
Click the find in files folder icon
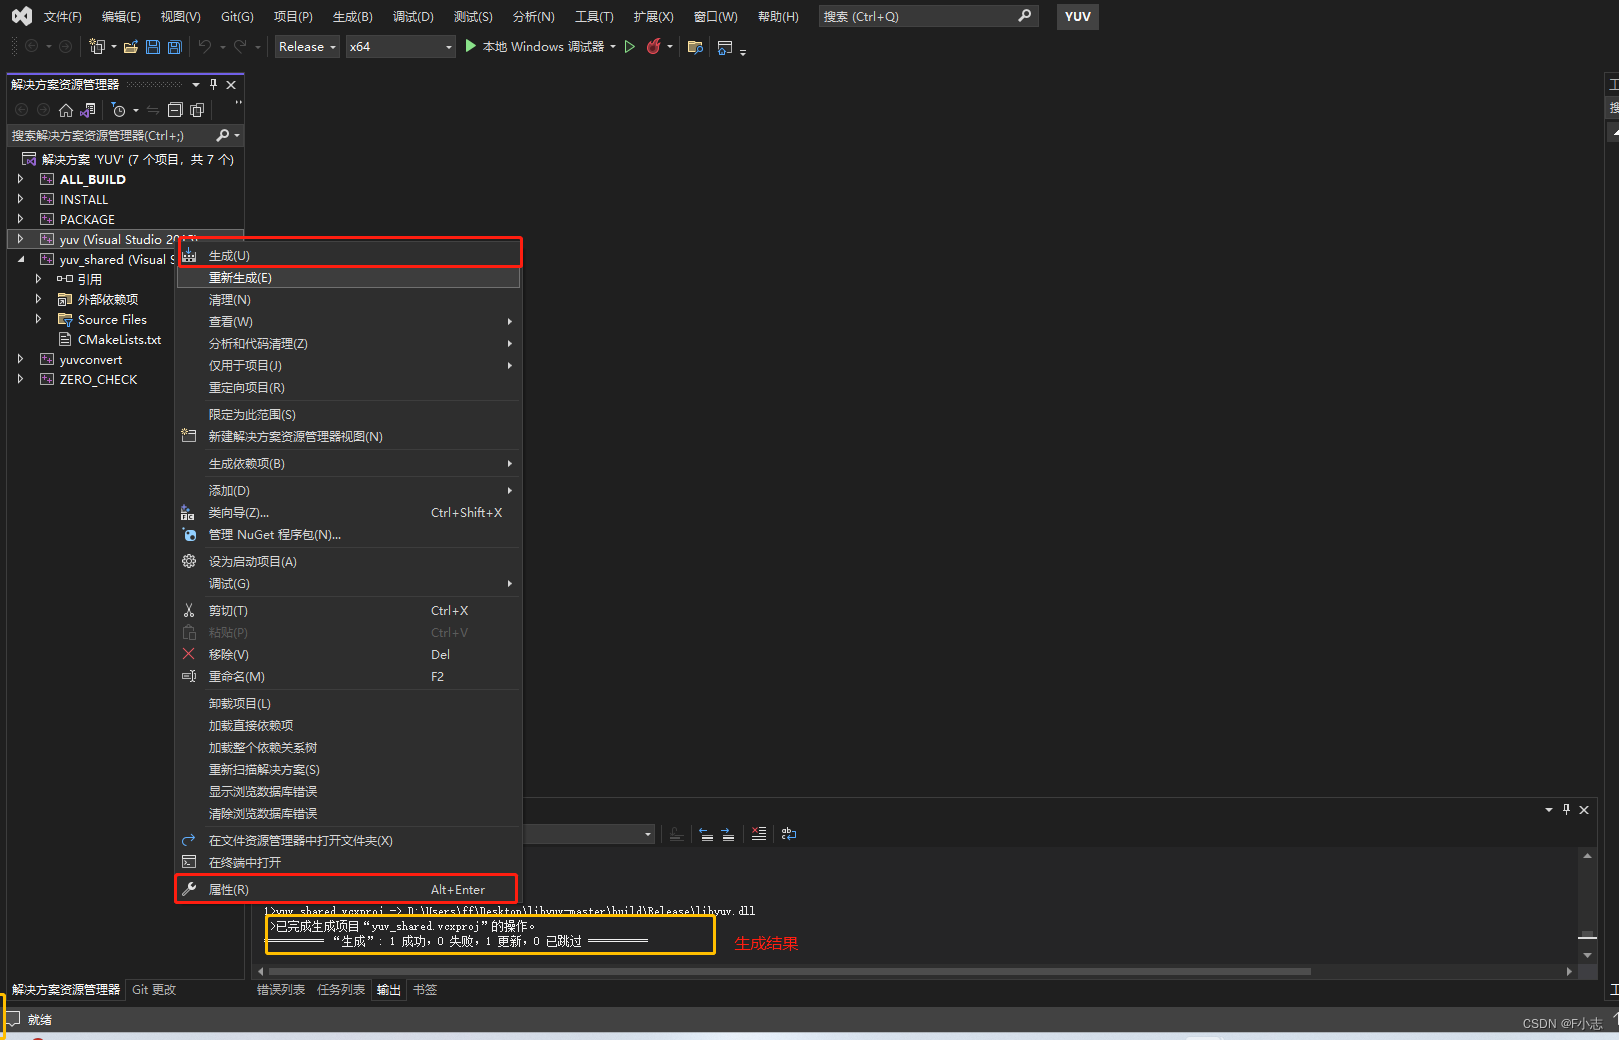(x=695, y=46)
